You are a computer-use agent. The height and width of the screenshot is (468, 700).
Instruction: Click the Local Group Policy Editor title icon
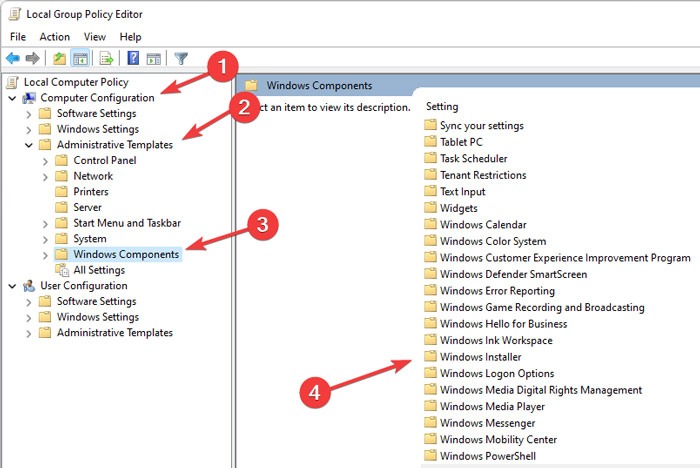coord(15,14)
